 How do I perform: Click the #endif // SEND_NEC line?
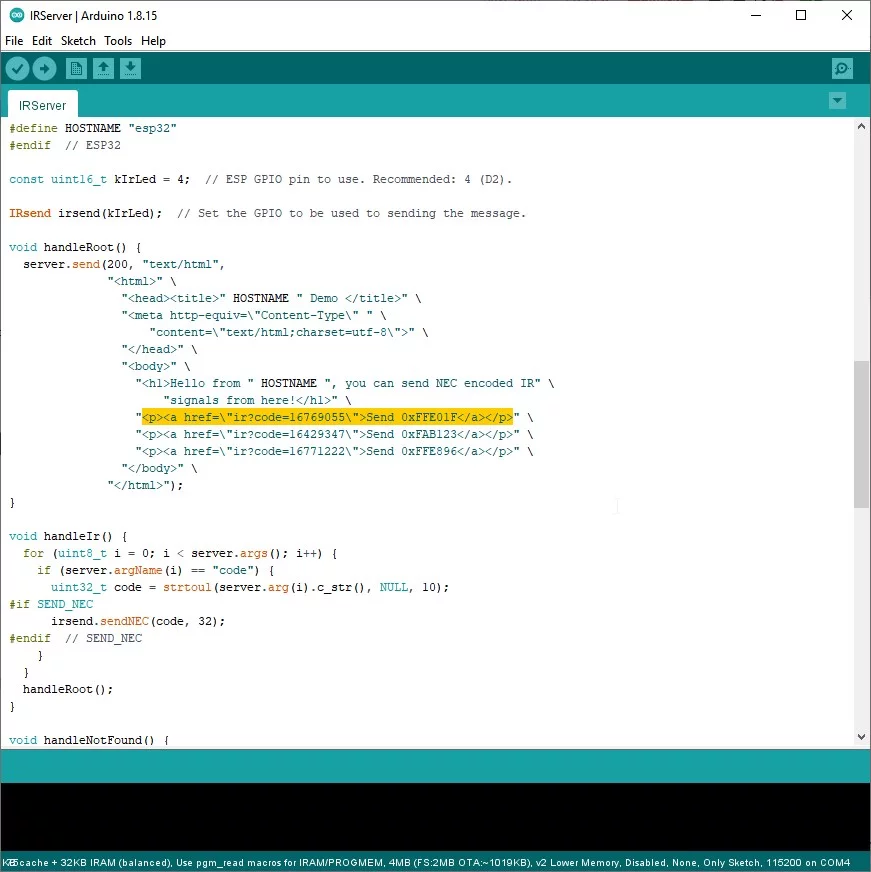[x=76, y=638]
